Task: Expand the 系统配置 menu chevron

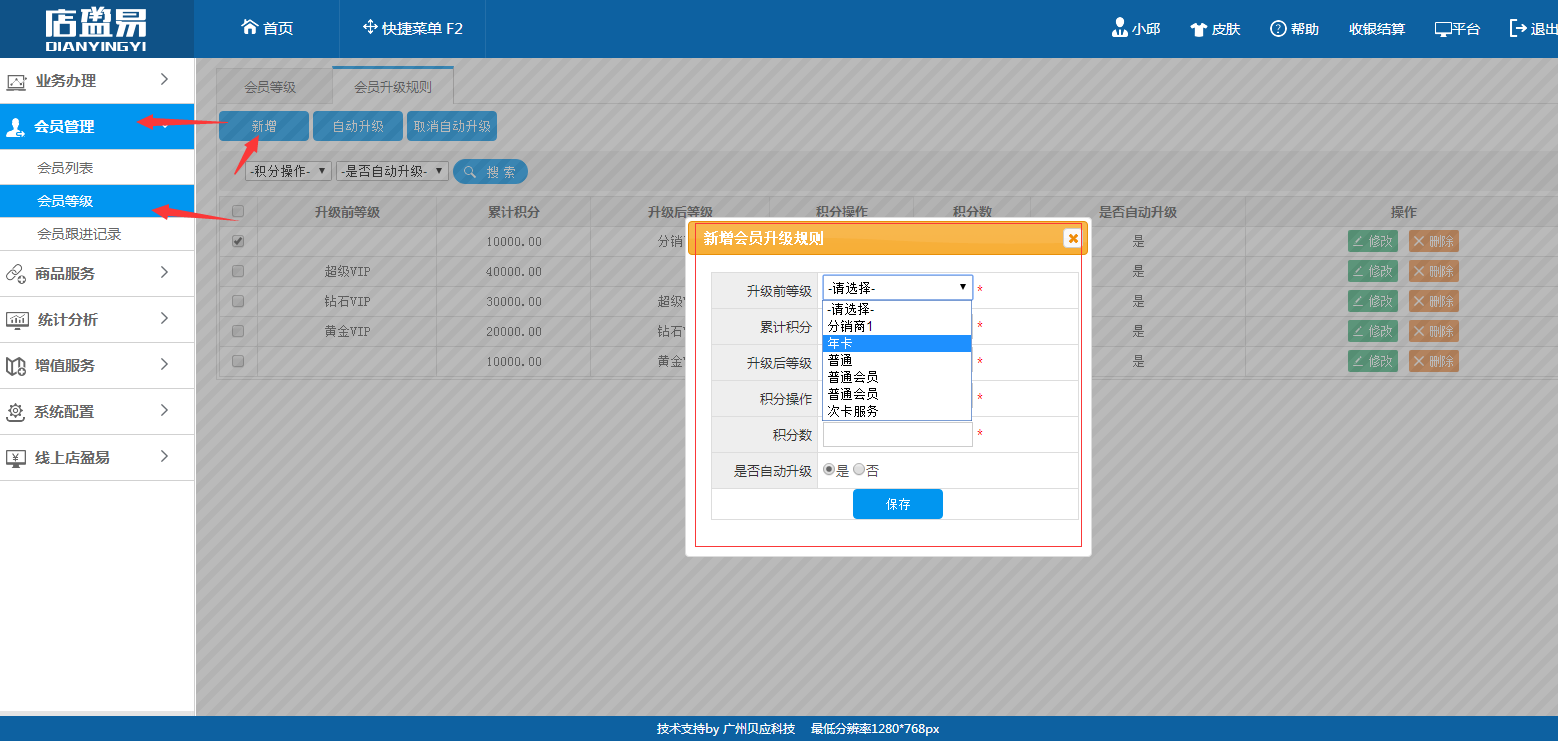Action: click(164, 410)
